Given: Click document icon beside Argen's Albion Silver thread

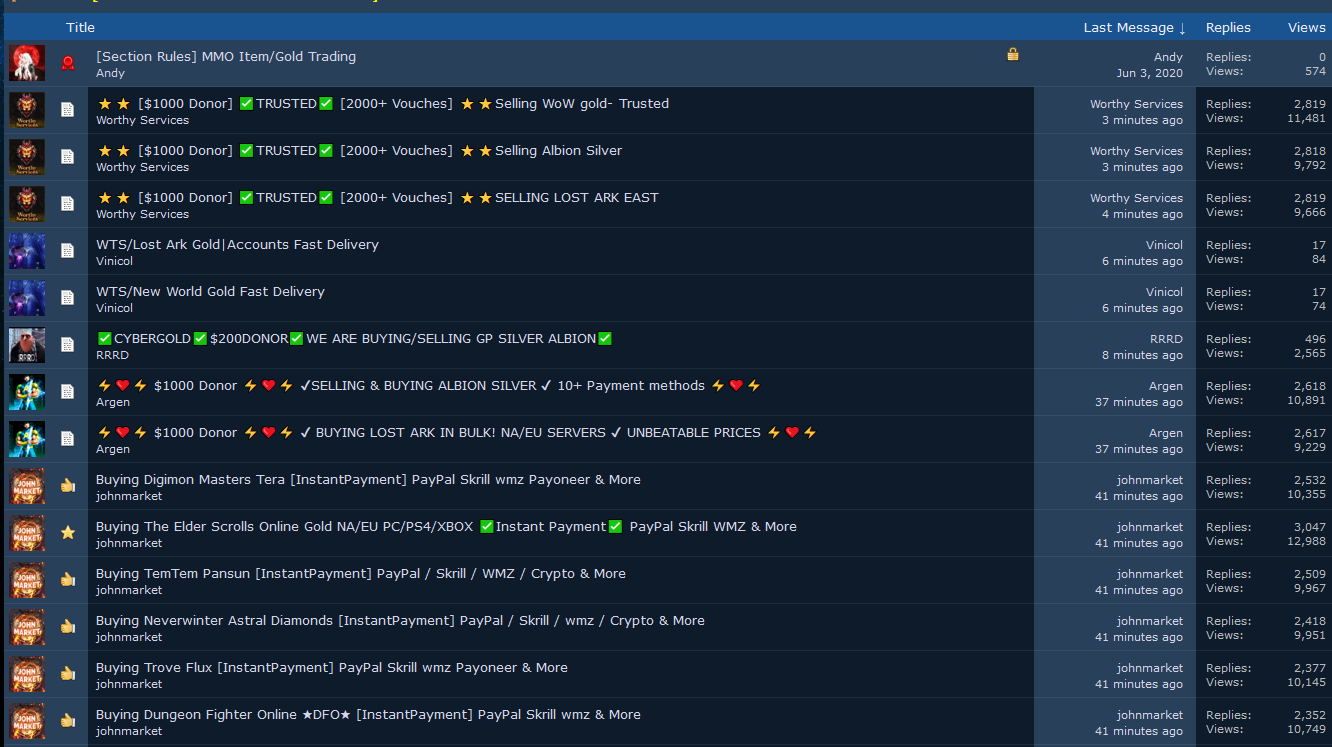Looking at the screenshot, I should (68, 392).
